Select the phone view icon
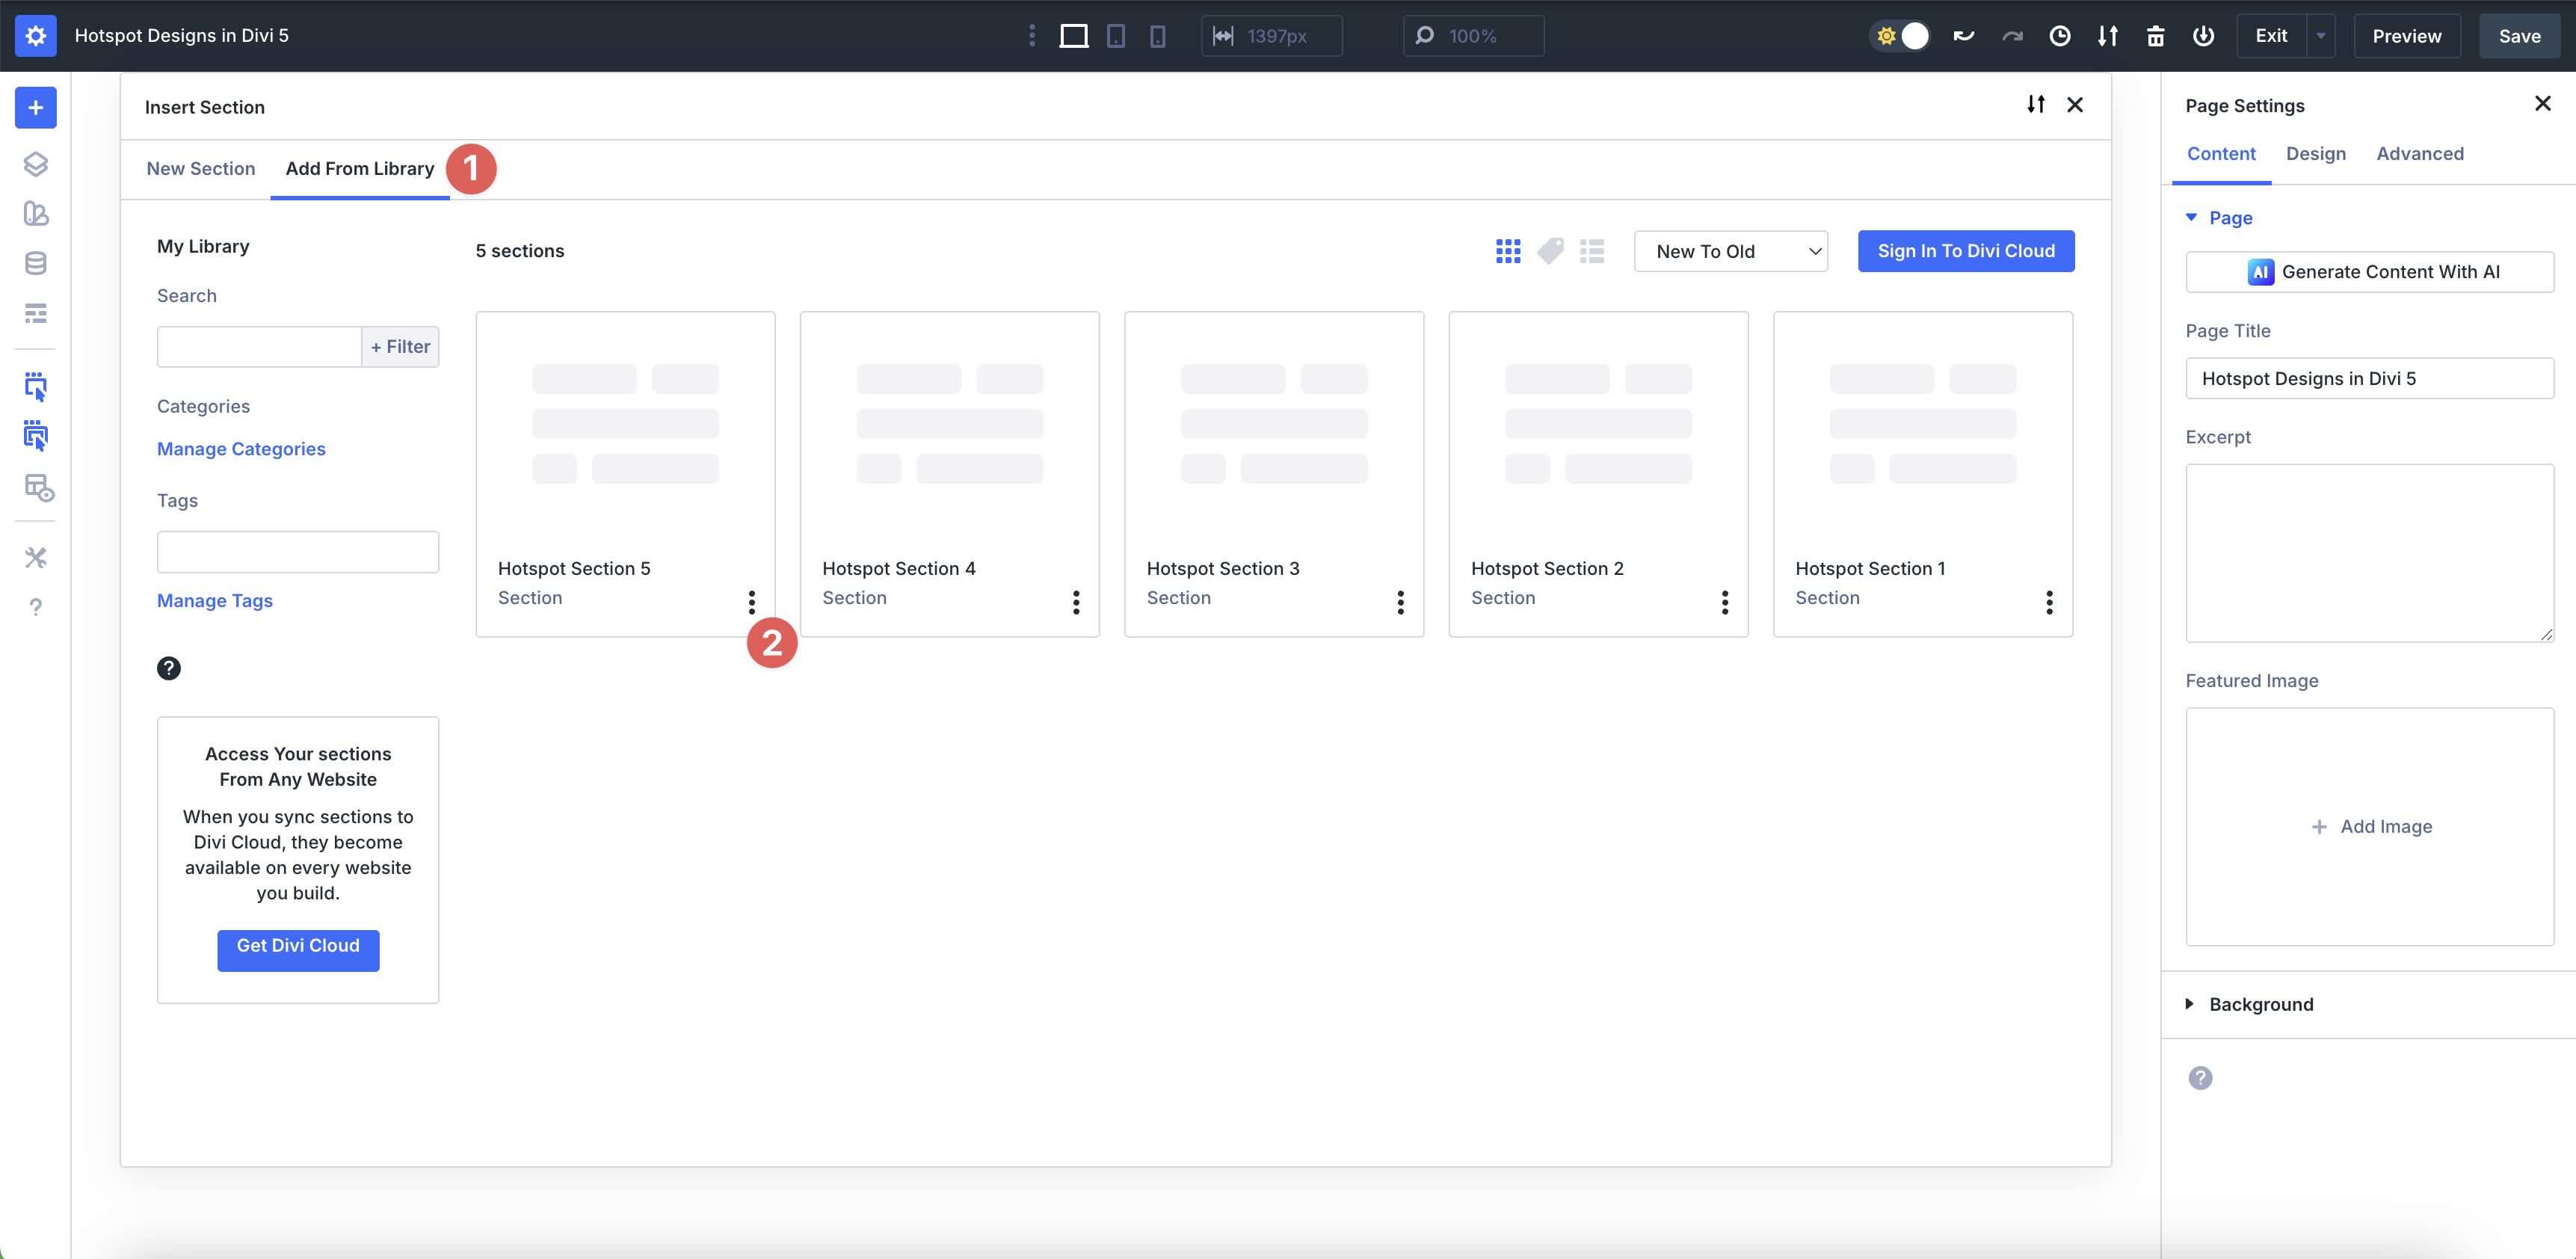 tap(1157, 36)
